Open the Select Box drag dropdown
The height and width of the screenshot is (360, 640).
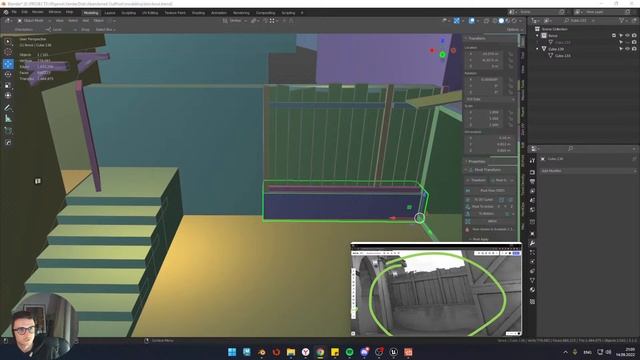click(105, 29)
